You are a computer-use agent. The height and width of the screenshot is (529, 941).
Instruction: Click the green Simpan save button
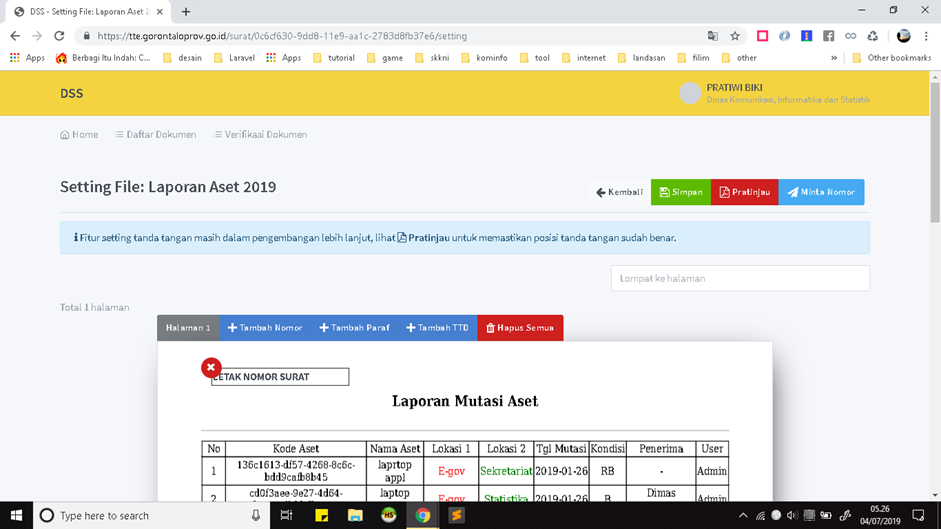[x=680, y=192]
